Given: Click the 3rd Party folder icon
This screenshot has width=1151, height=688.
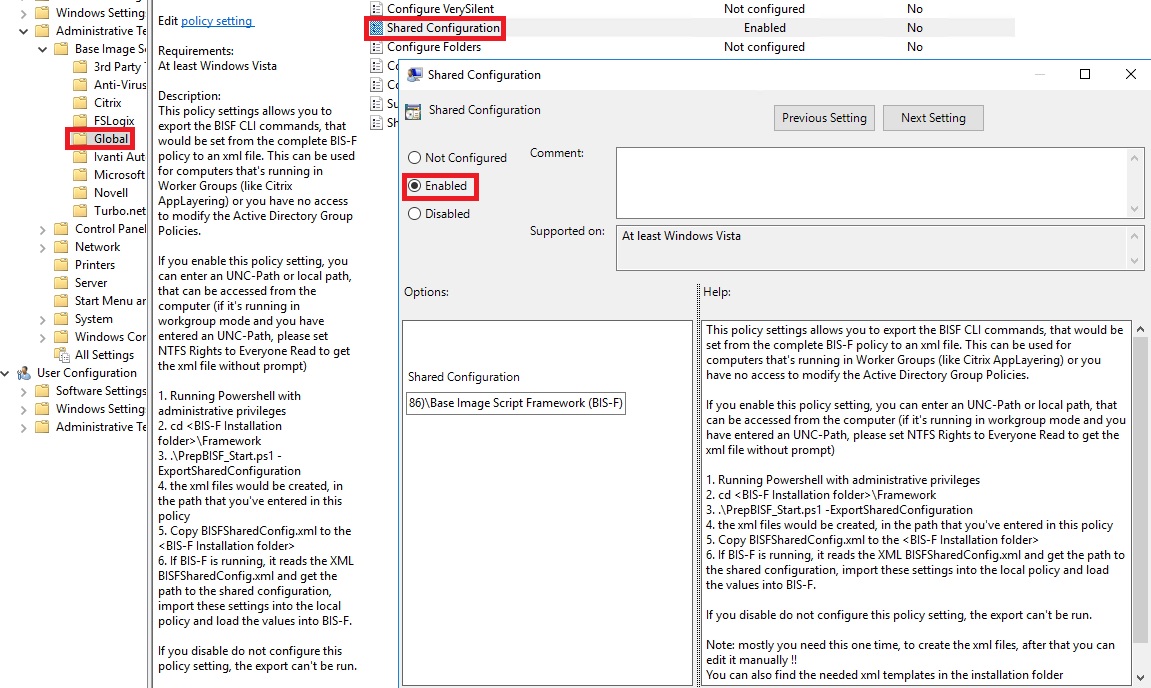Looking at the screenshot, I should [81, 67].
